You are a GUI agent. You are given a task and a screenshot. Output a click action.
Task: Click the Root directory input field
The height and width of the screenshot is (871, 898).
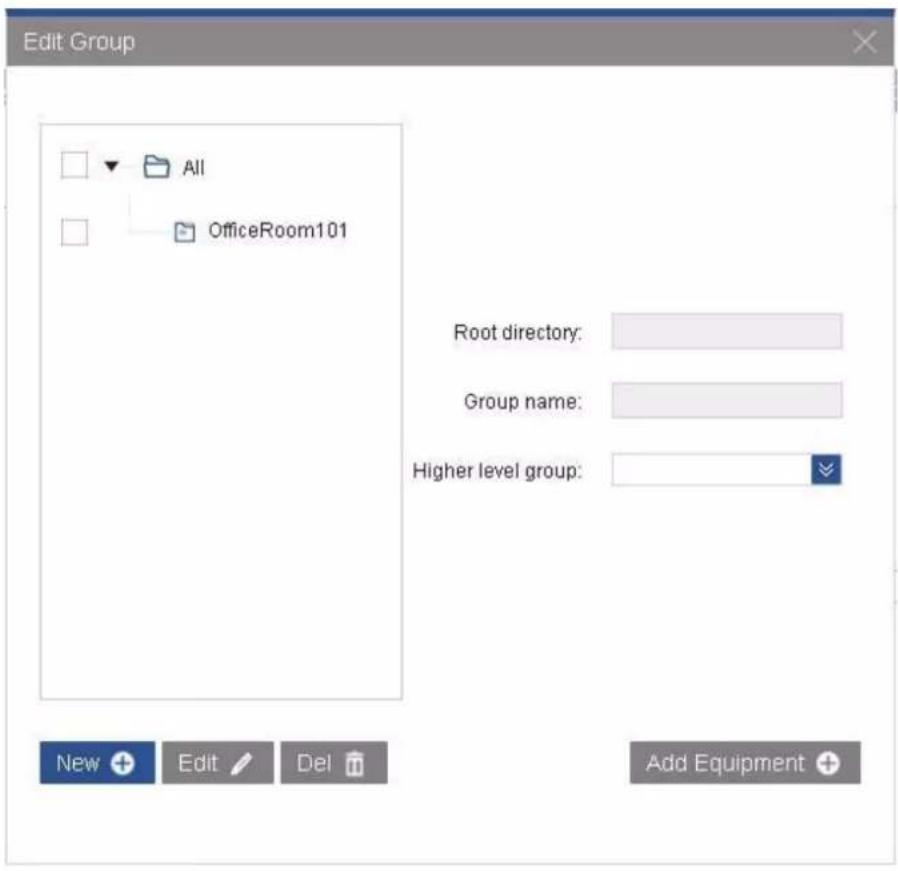coord(727,331)
